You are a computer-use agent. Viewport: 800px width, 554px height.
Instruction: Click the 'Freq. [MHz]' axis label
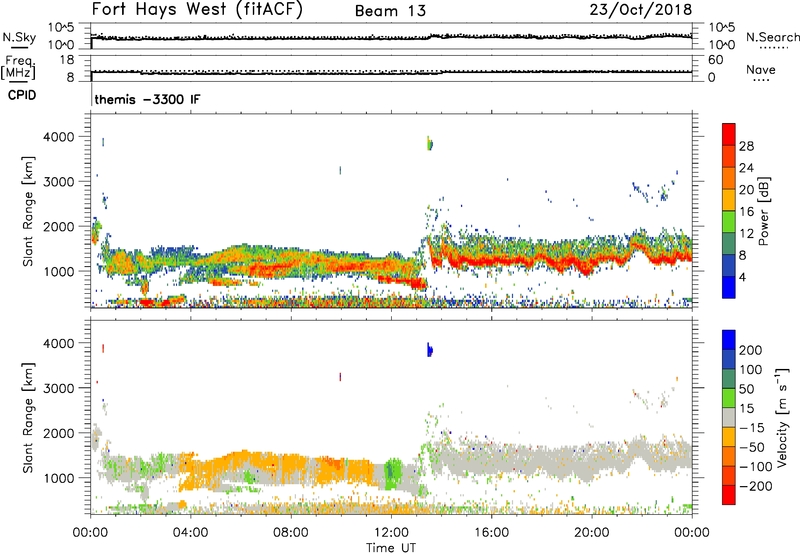(18, 68)
